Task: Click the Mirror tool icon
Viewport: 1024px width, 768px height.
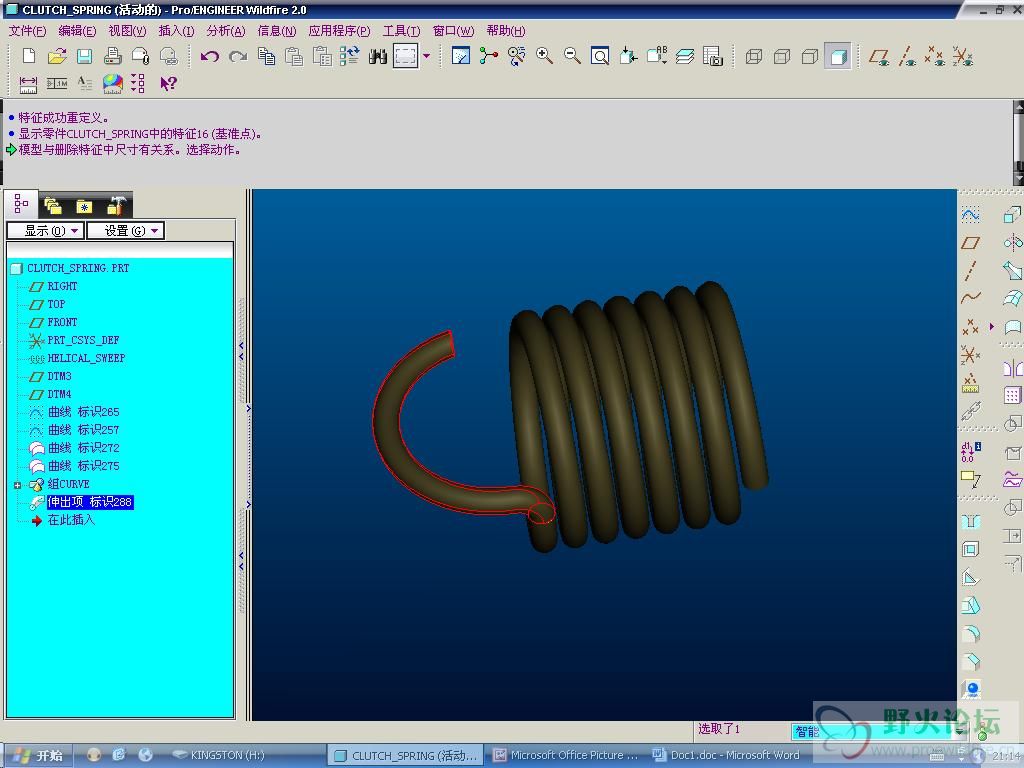Action: 1012,368
